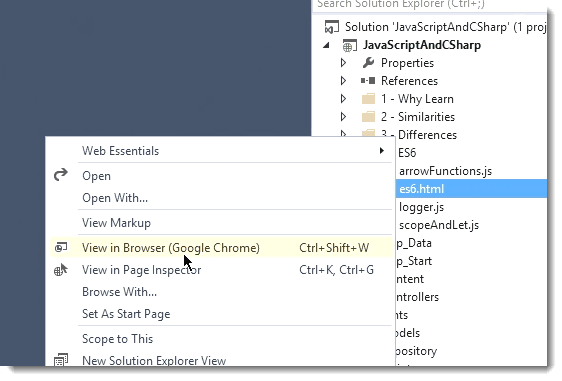Select the 2 - Similarities folder
562x381 pixels.
point(418,117)
